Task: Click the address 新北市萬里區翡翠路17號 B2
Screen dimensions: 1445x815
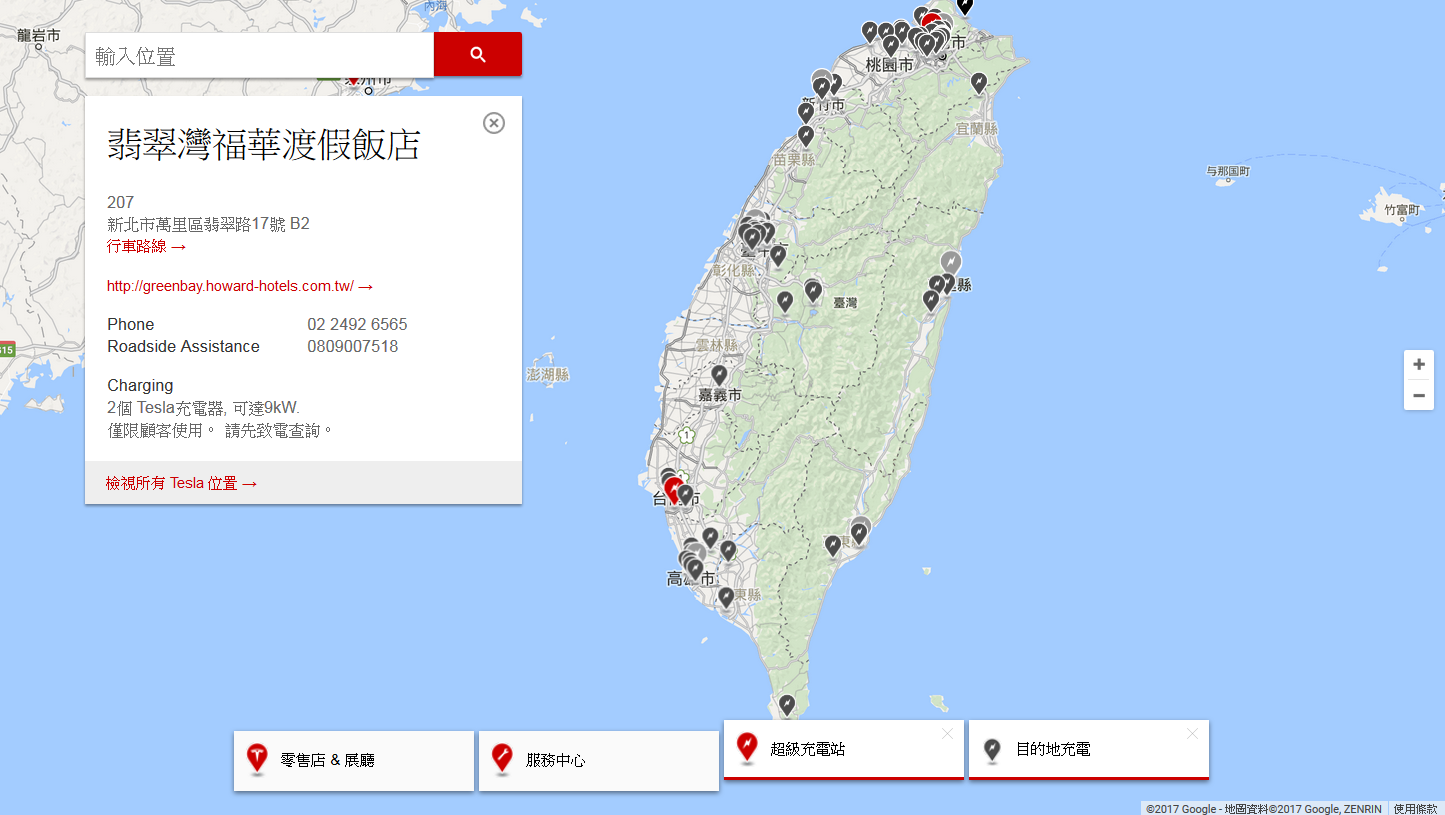Action: pyautogui.click(x=208, y=224)
